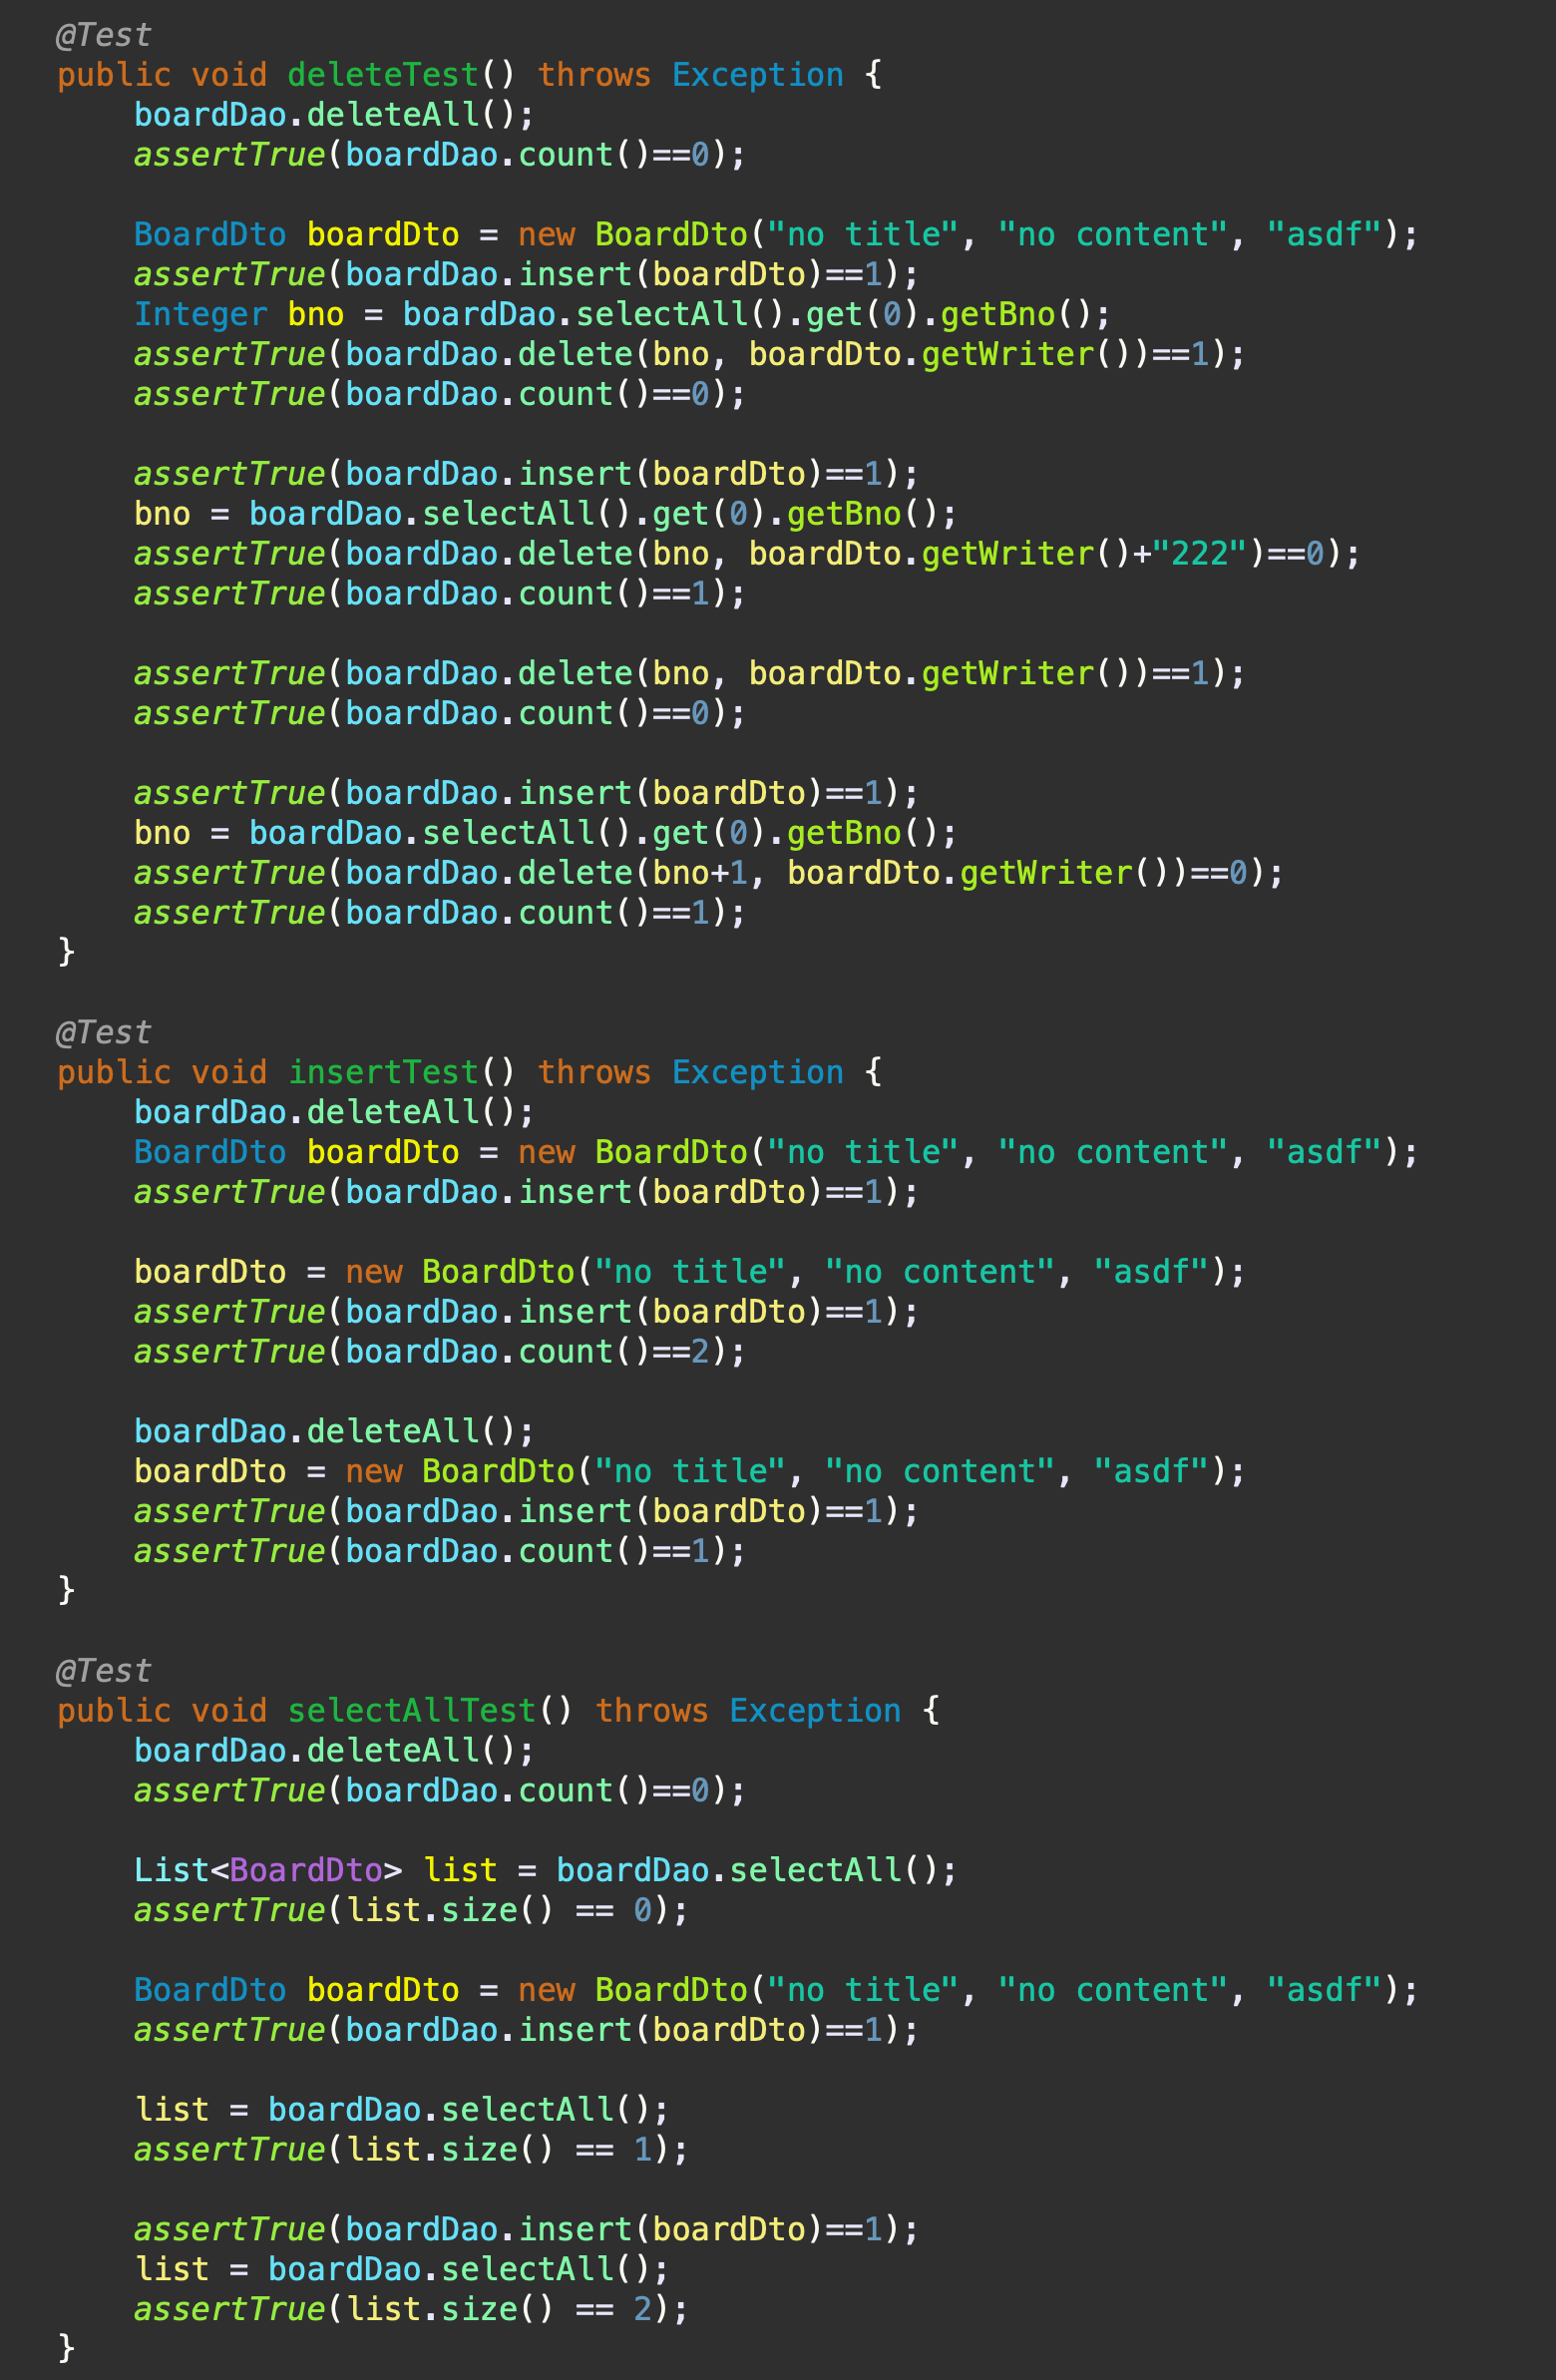Click second deleteAll call in insertTest
1556x2380 pixels.
pos(334,1431)
